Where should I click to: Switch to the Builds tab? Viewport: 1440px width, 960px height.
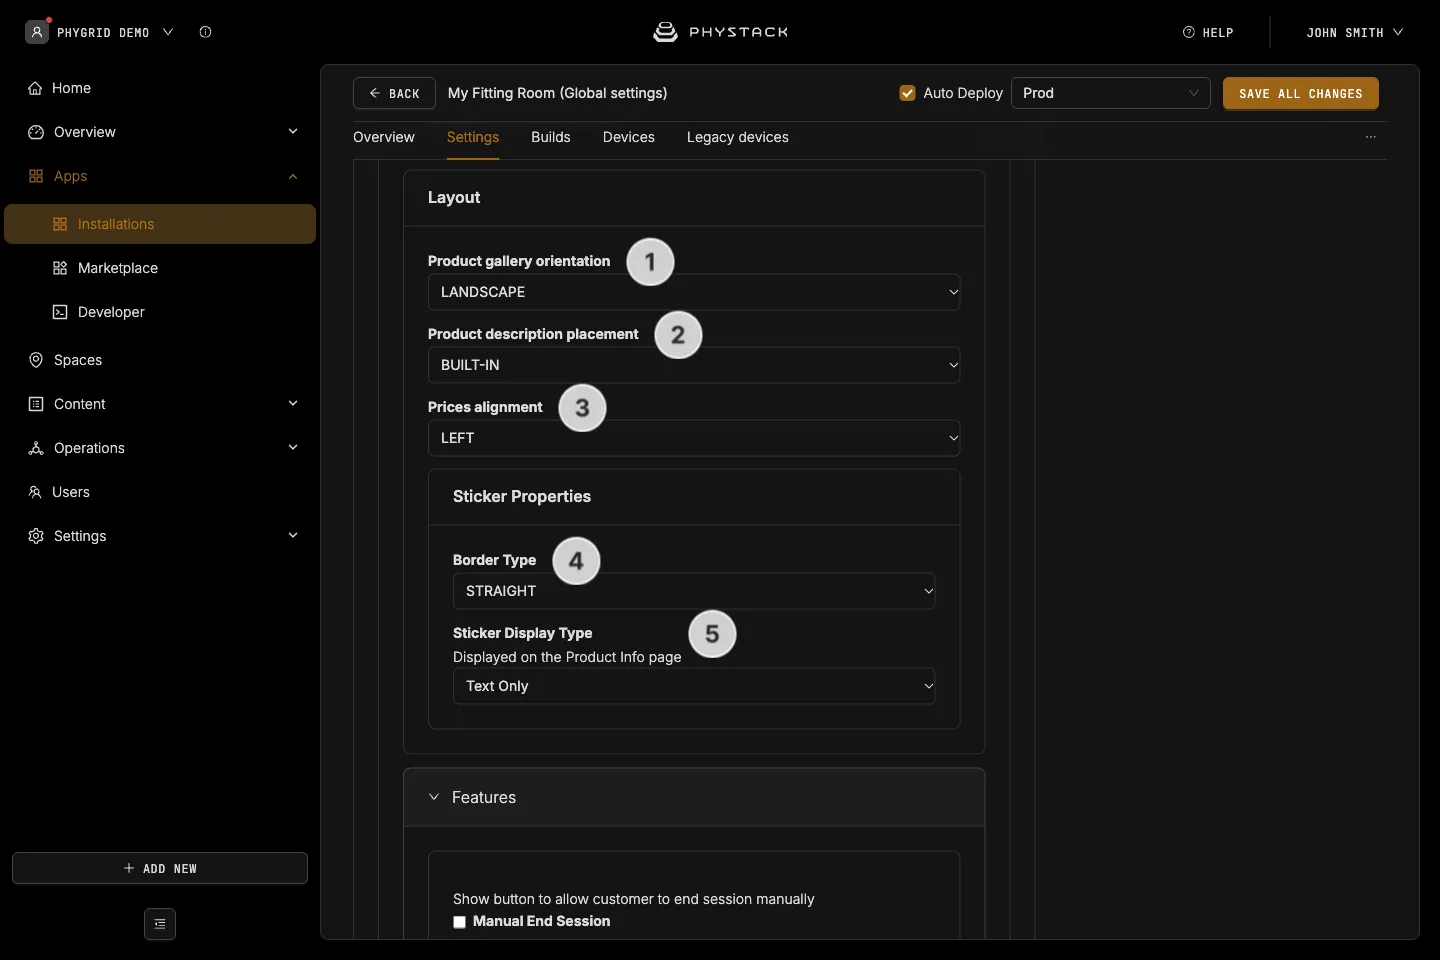tap(551, 137)
